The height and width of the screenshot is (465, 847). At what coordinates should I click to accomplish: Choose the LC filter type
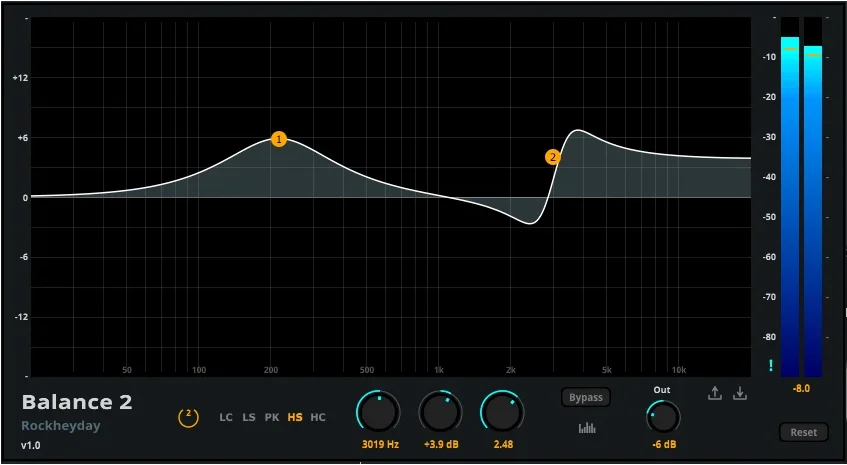coord(226,417)
